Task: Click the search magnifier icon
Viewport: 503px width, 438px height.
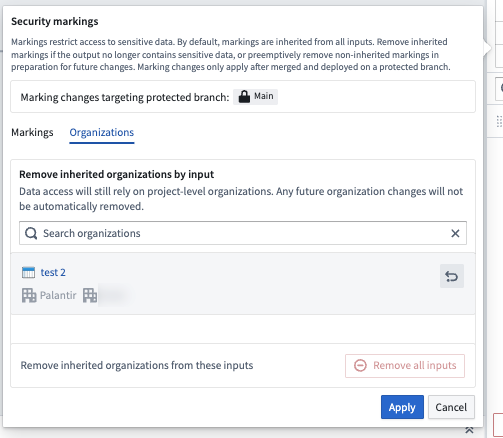Action: pos(31,233)
